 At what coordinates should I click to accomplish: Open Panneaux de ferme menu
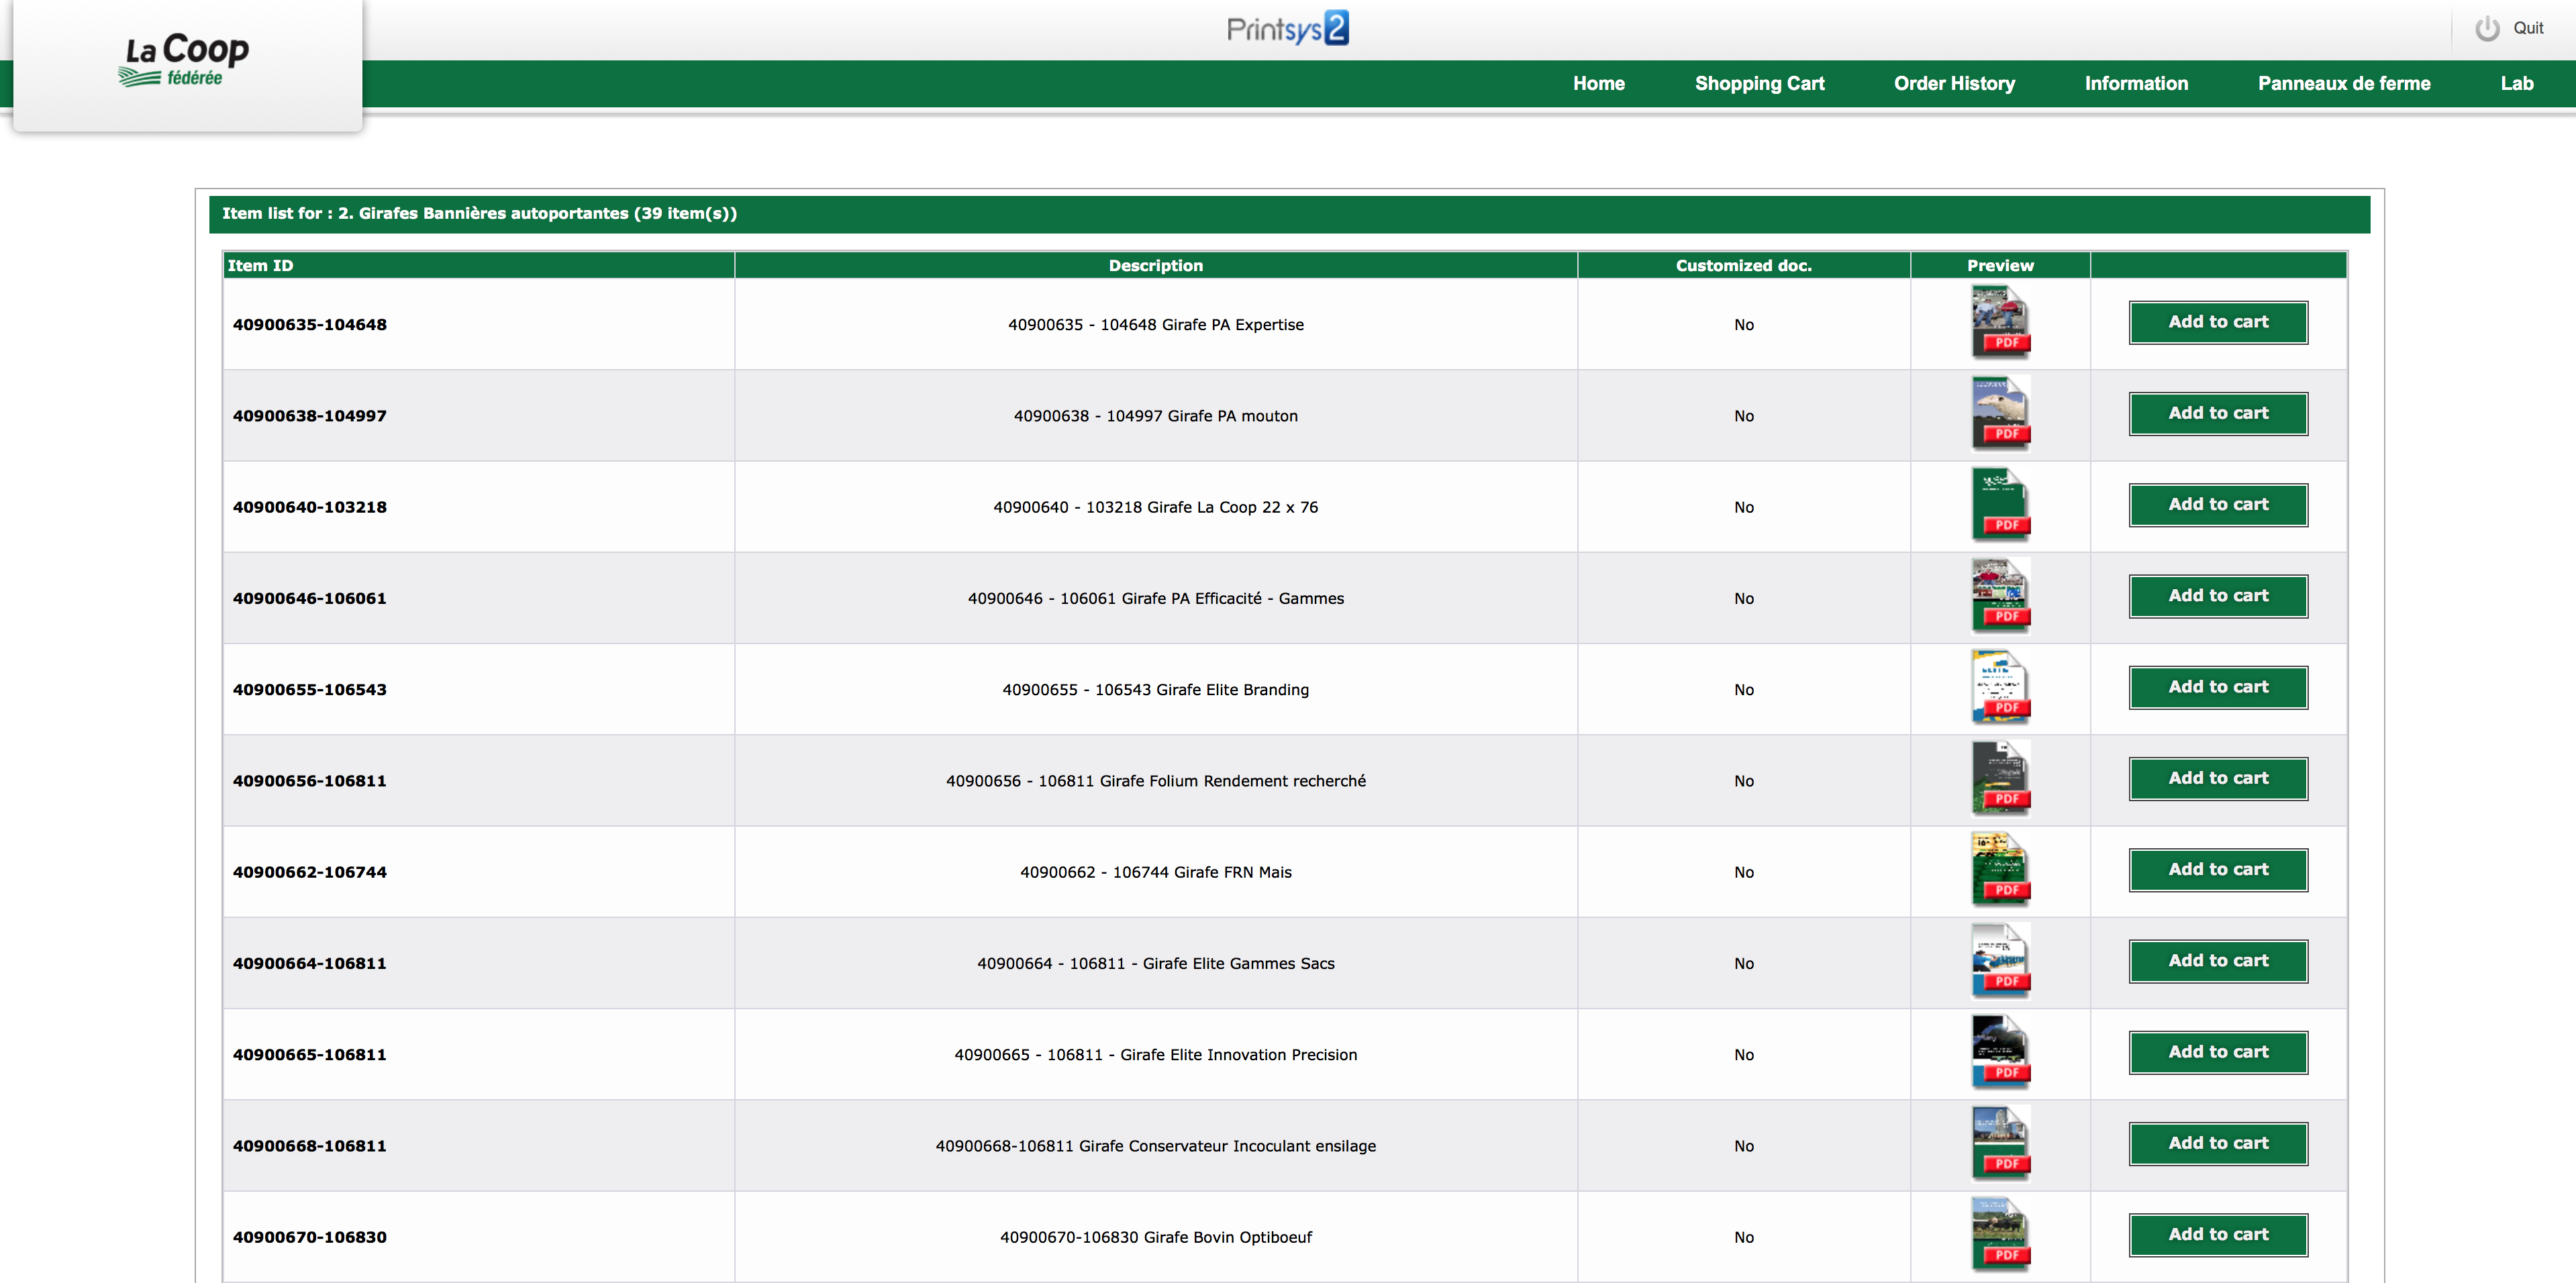point(2343,84)
